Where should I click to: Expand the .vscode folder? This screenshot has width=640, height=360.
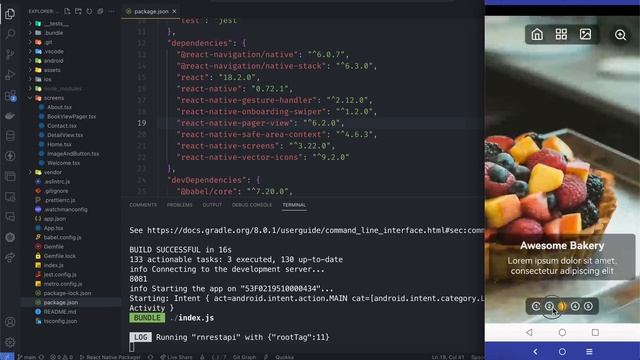pyautogui.click(x=30, y=51)
